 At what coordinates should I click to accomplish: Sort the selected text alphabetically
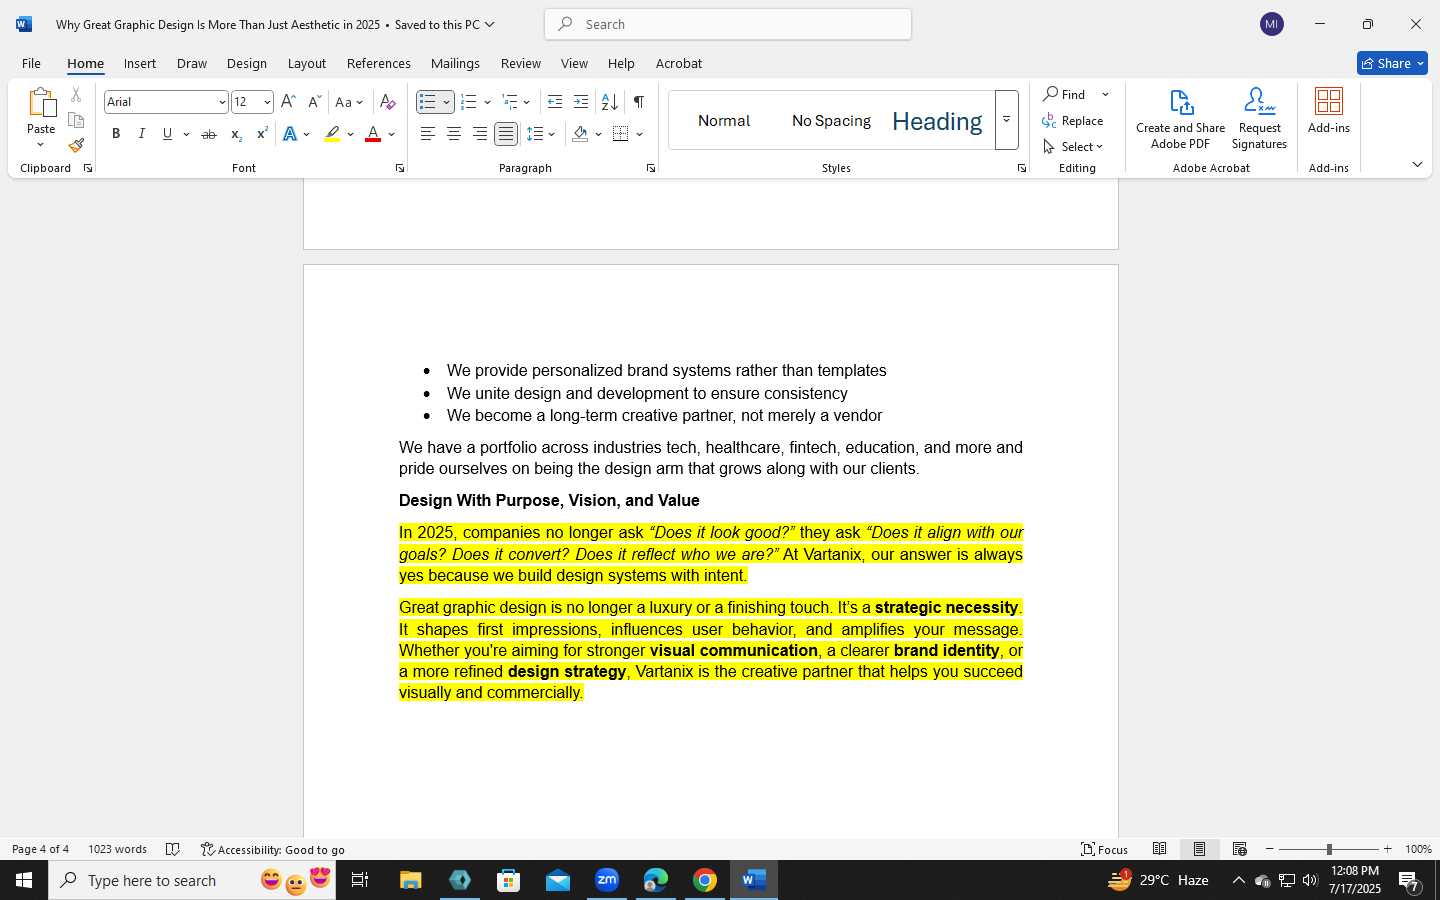pyautogui.click(x=609, y=102)
